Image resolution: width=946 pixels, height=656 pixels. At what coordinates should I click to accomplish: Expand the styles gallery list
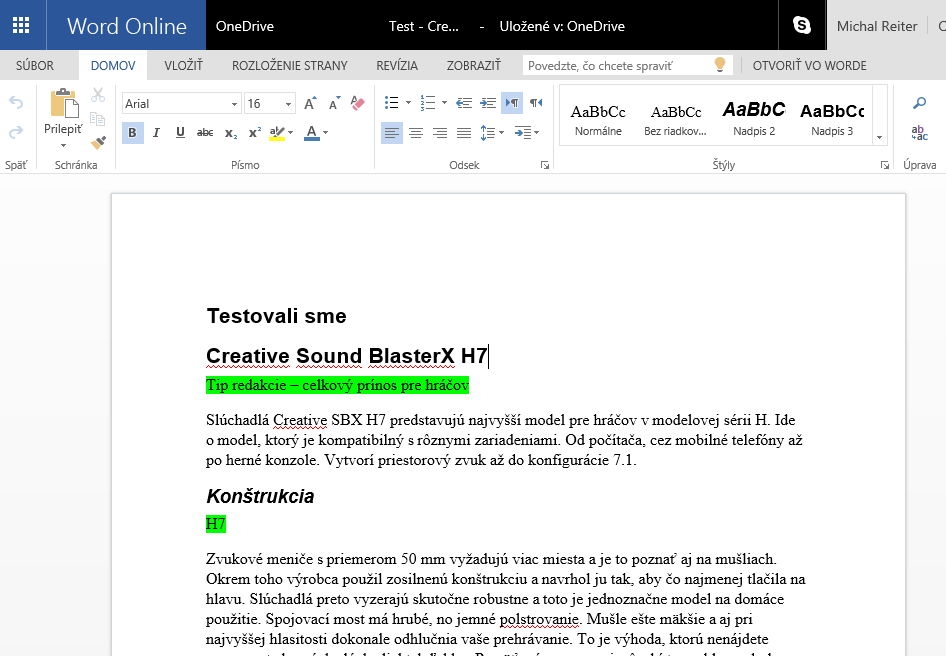879,138
